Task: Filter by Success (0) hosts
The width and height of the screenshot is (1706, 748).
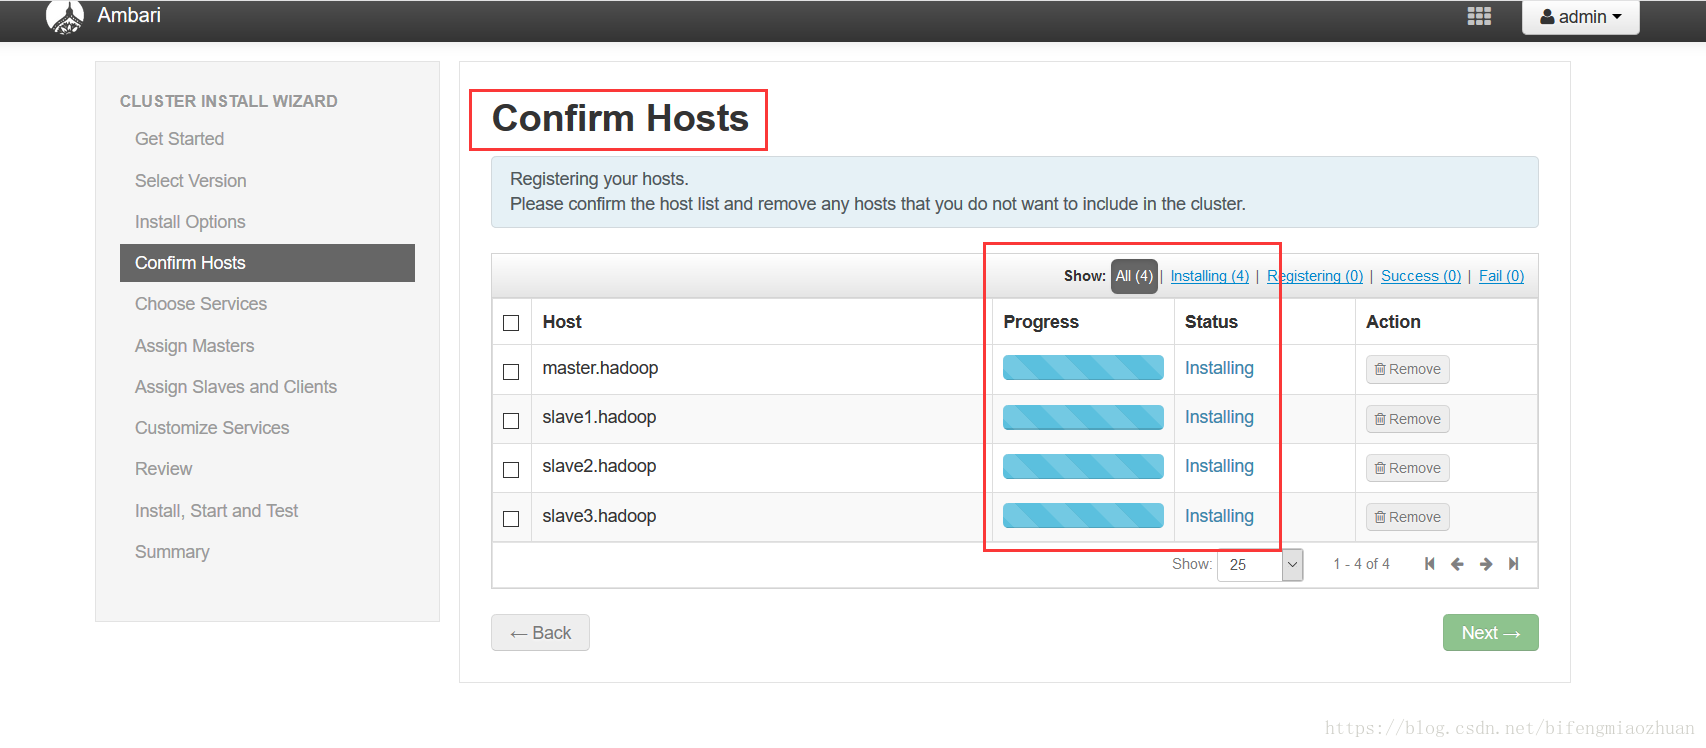Action: click(x=1421, y=276)
